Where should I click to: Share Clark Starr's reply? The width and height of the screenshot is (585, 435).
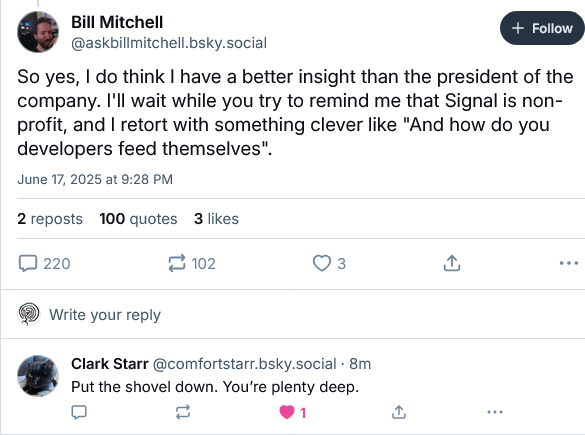[x=399, y=412]
